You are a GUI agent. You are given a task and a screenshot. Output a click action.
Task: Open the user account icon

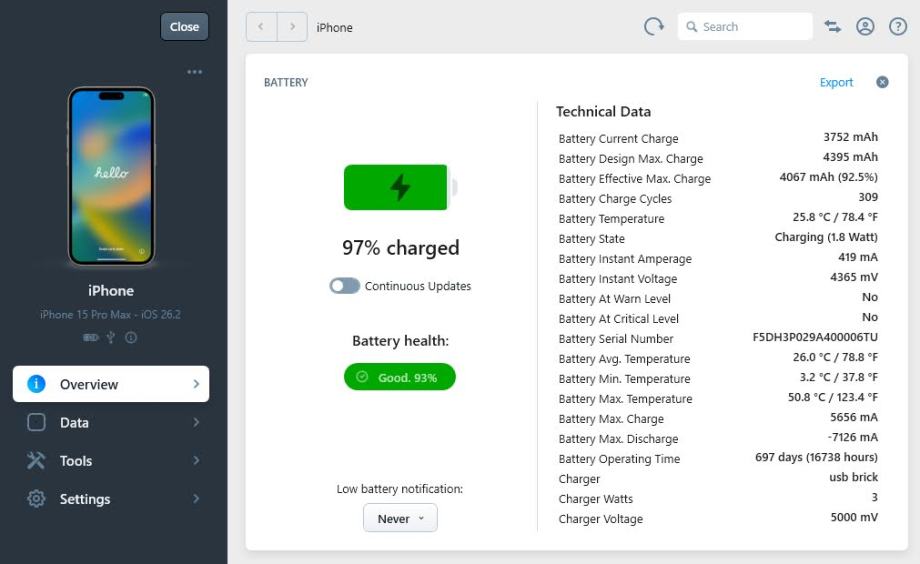(x=865, y=27)
